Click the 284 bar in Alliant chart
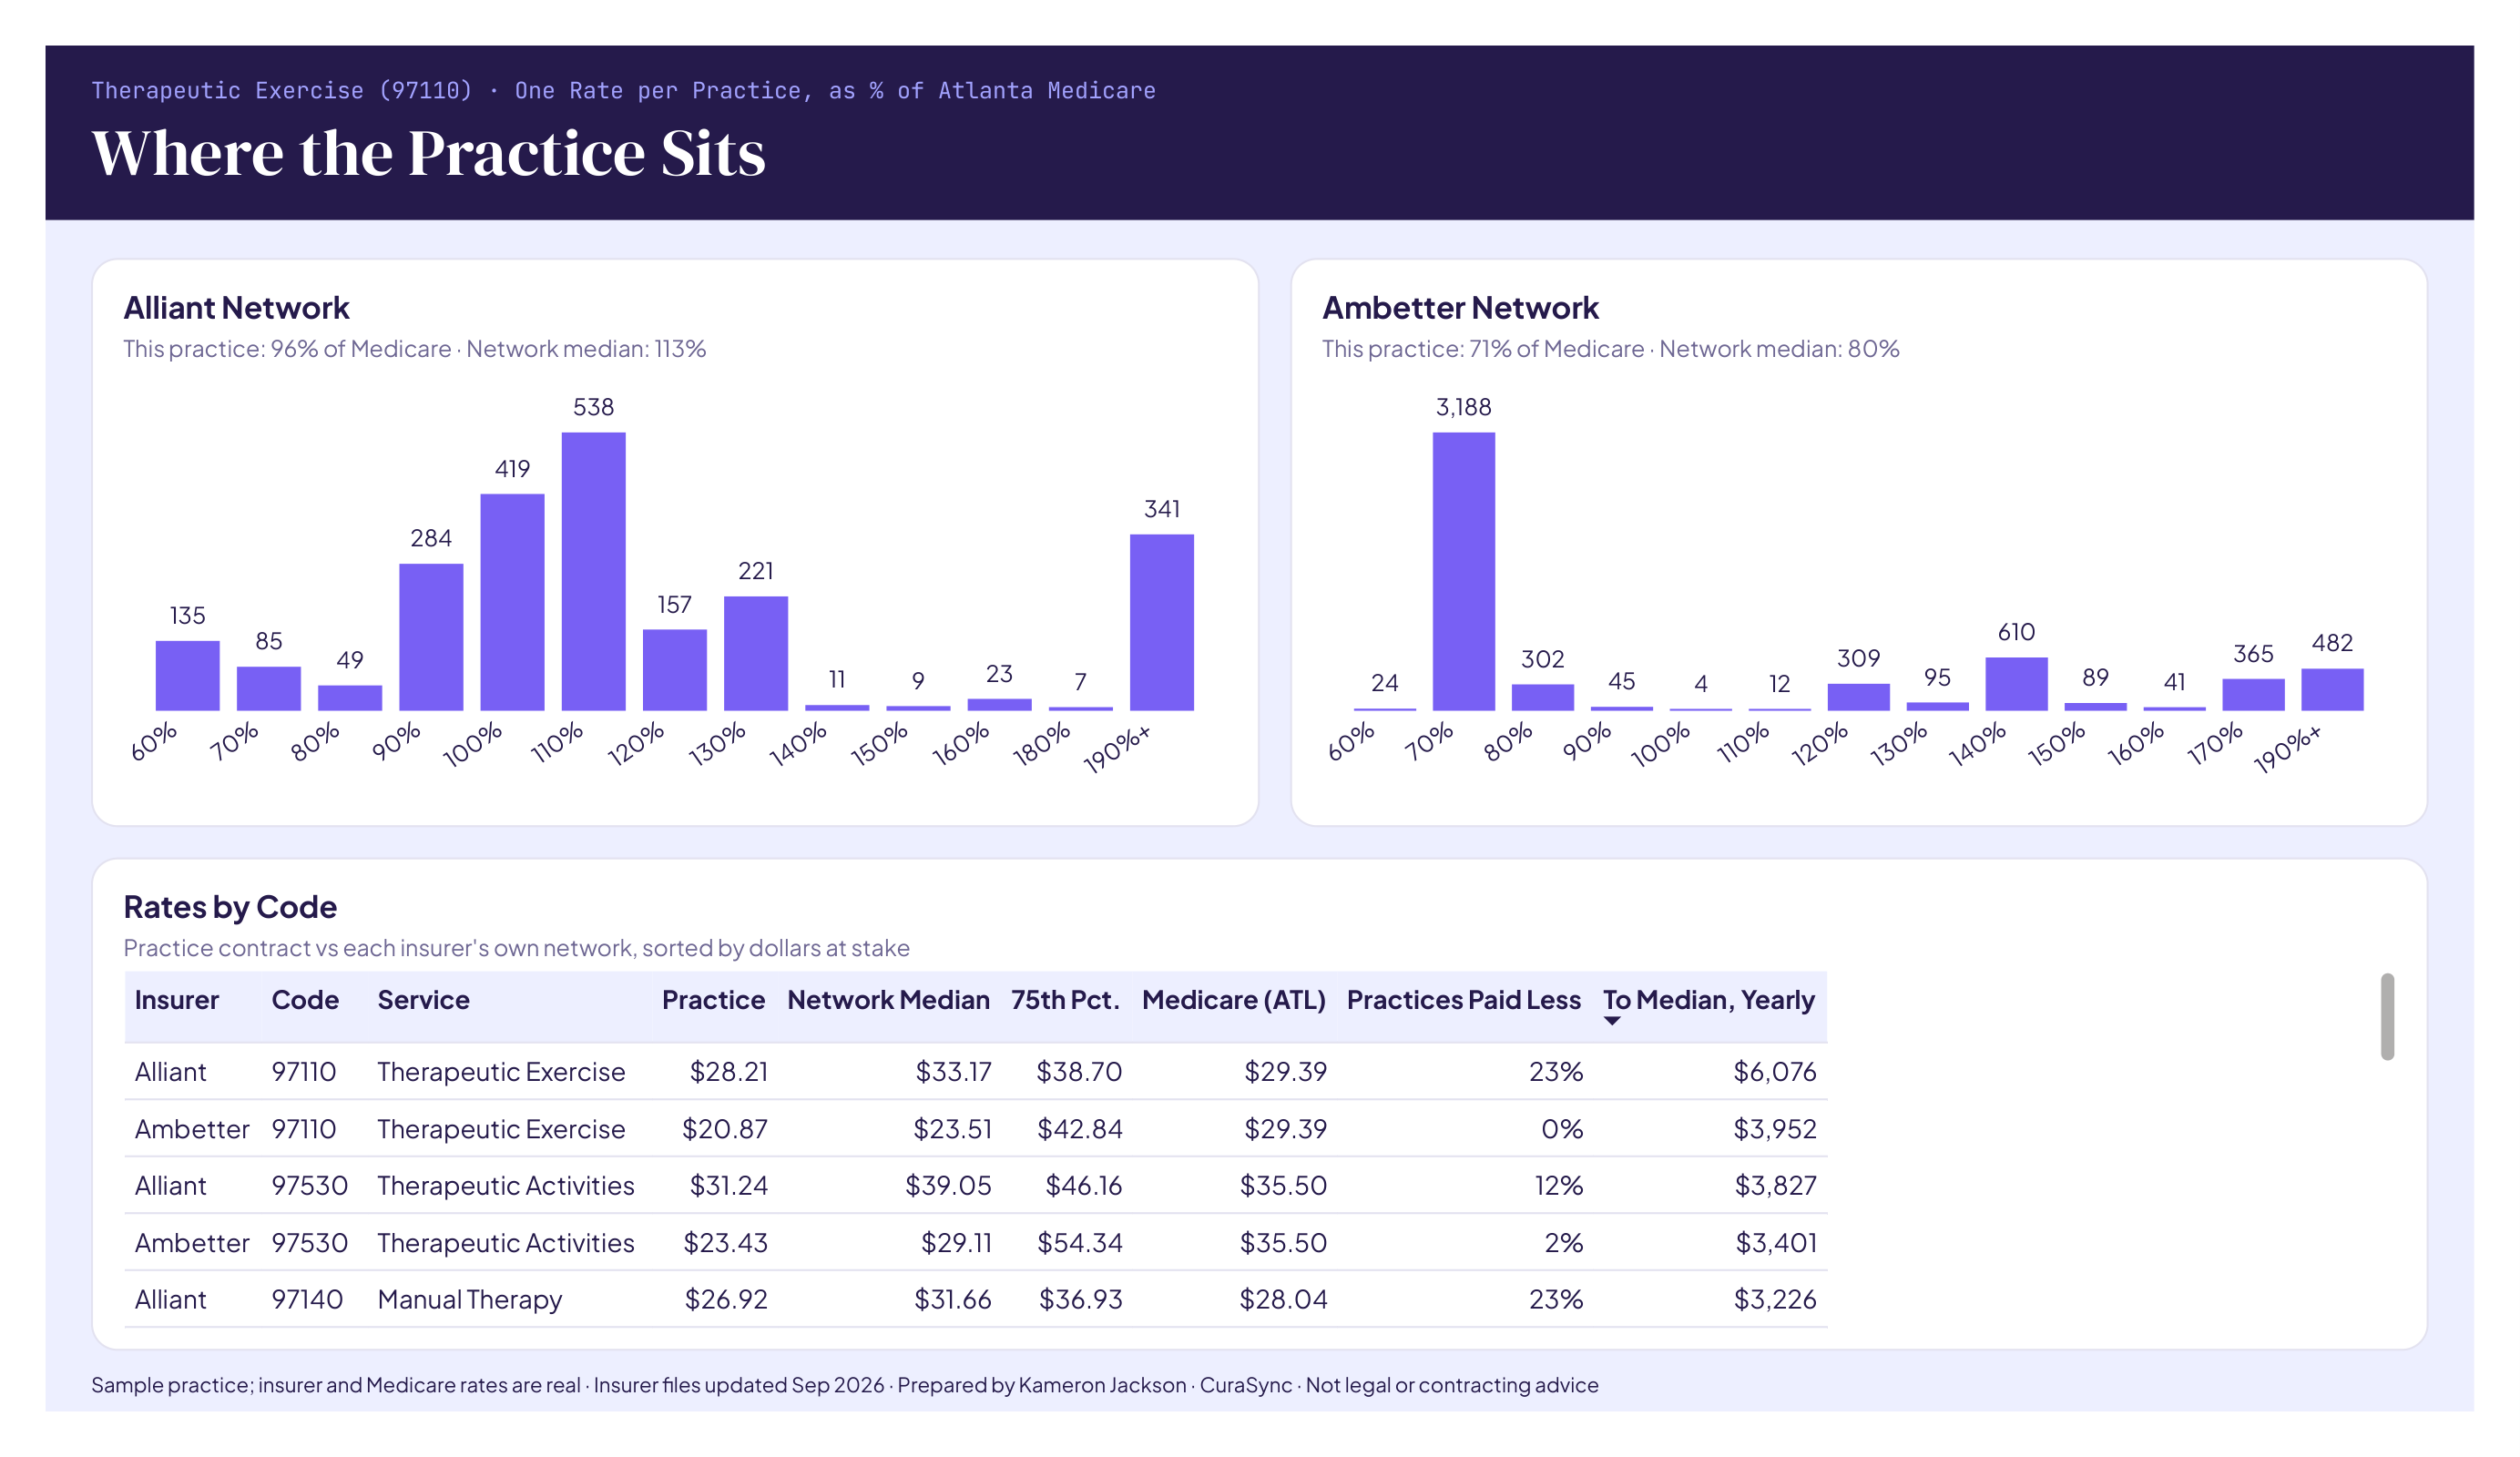 click(x=431, y=637)
